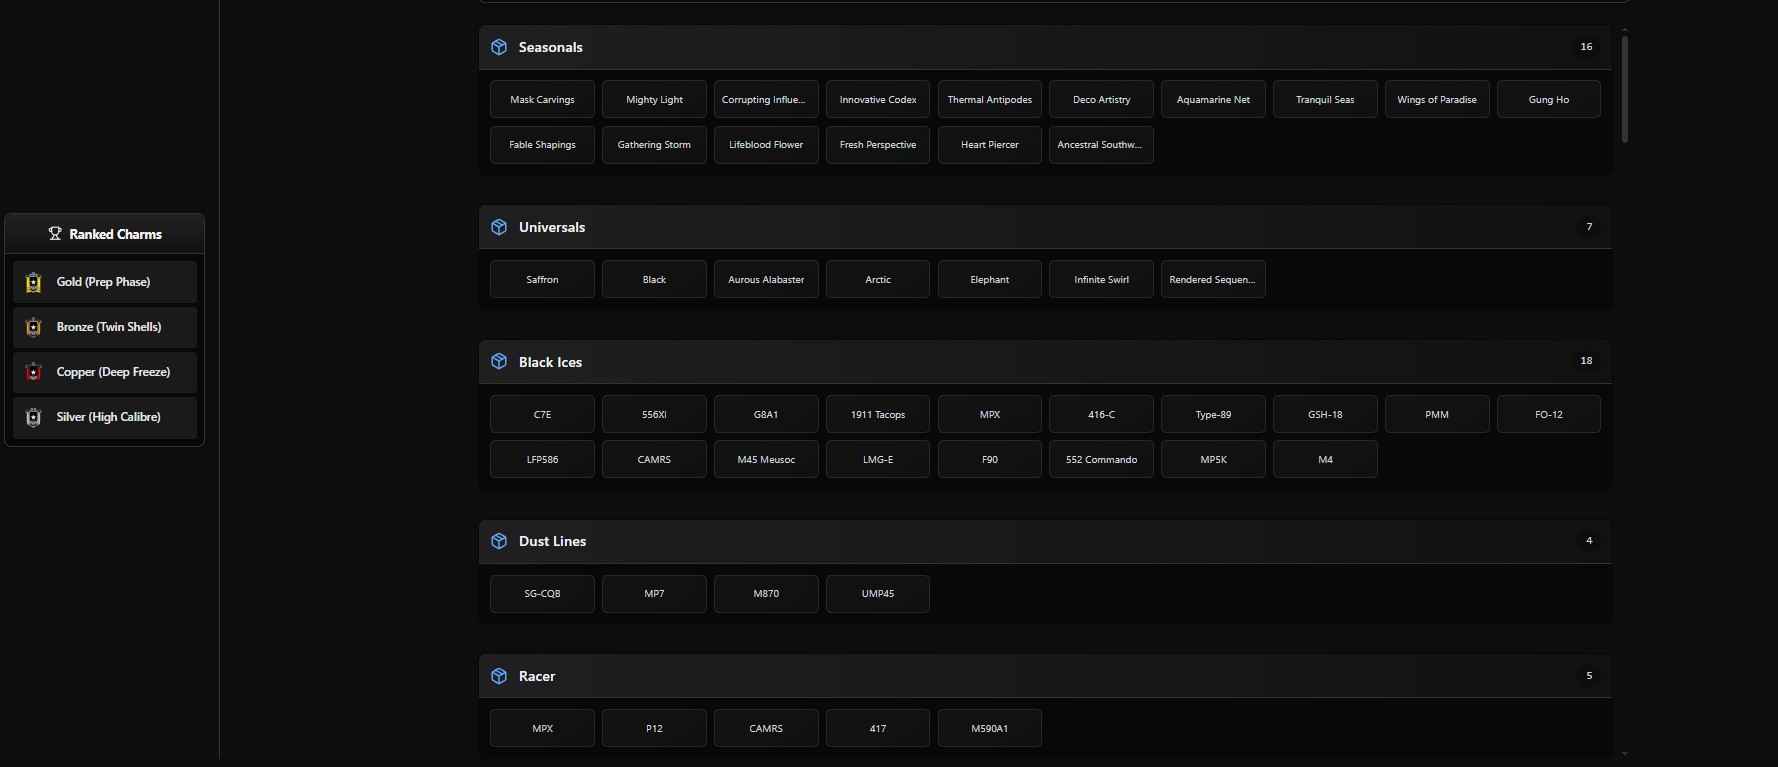The image size is (1778, 767).
Task: Click the 552 Commando button
Action: (1101, 460)
